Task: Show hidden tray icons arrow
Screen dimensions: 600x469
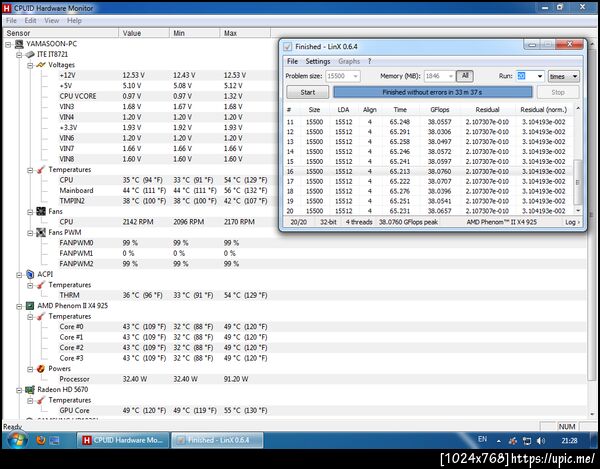Action: [499, 441]
